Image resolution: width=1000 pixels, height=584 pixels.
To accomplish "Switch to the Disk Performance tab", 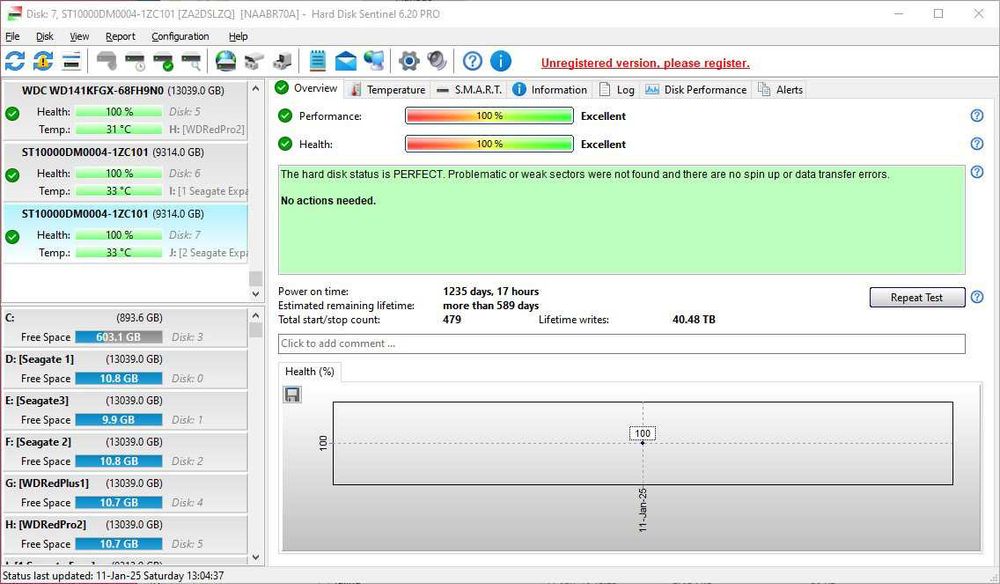I will point(696,90).
